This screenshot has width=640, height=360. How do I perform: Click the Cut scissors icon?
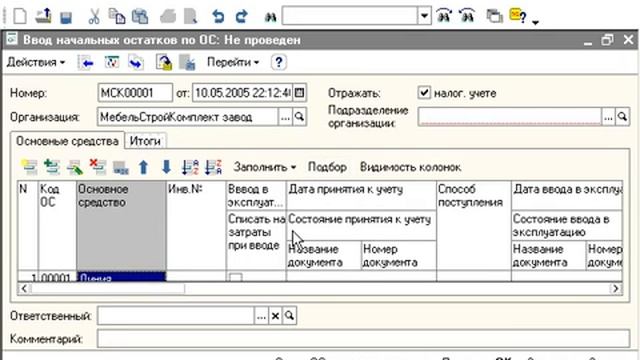click(x=93, y=16)
